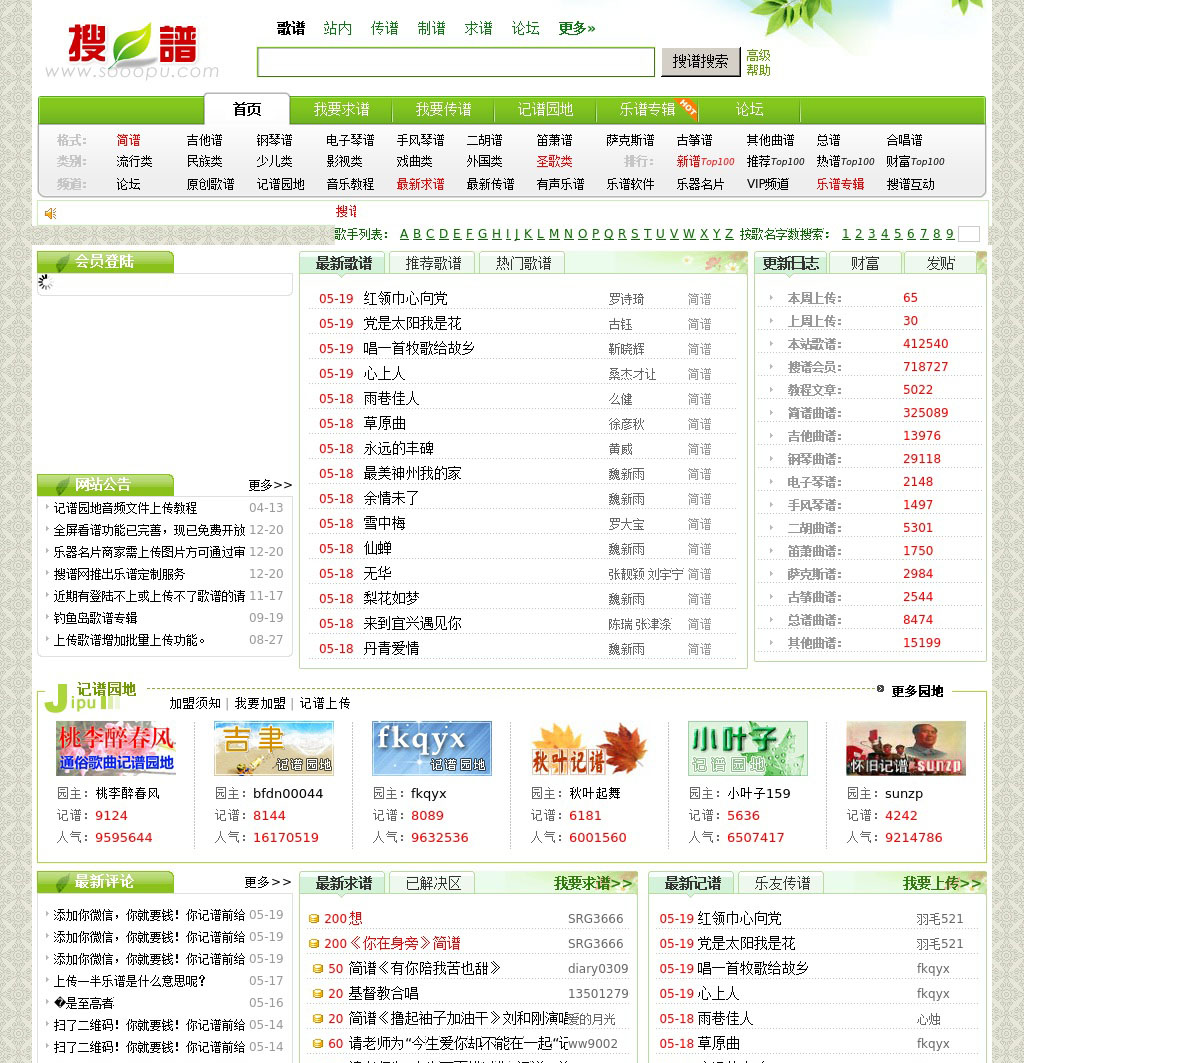The image size is (1200, 1063).
Task: Click the green 我要上传>> link
Action: click(x=942, y=883)
